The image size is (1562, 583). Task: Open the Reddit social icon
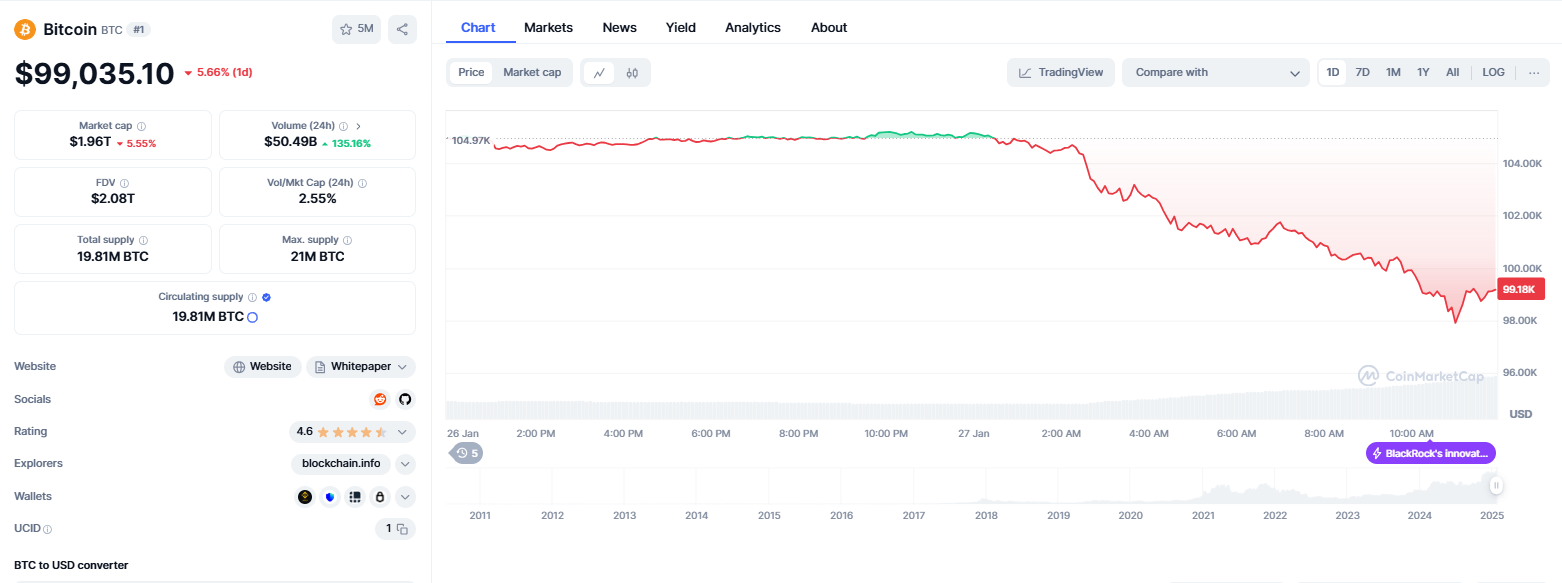pos(380,399)
